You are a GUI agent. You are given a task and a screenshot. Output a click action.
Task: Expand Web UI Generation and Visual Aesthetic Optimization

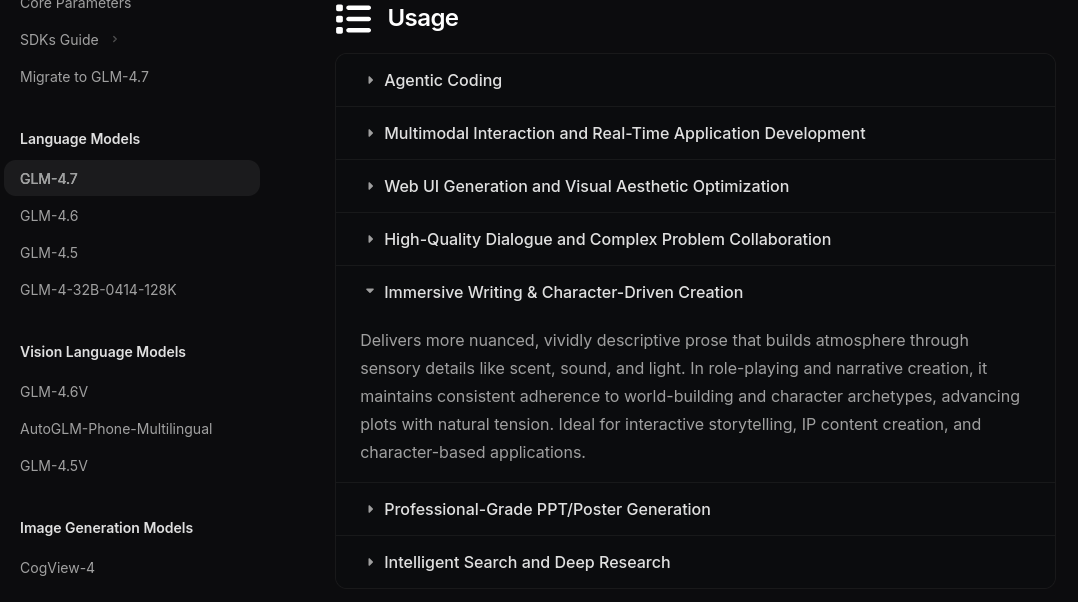point(586,186)
